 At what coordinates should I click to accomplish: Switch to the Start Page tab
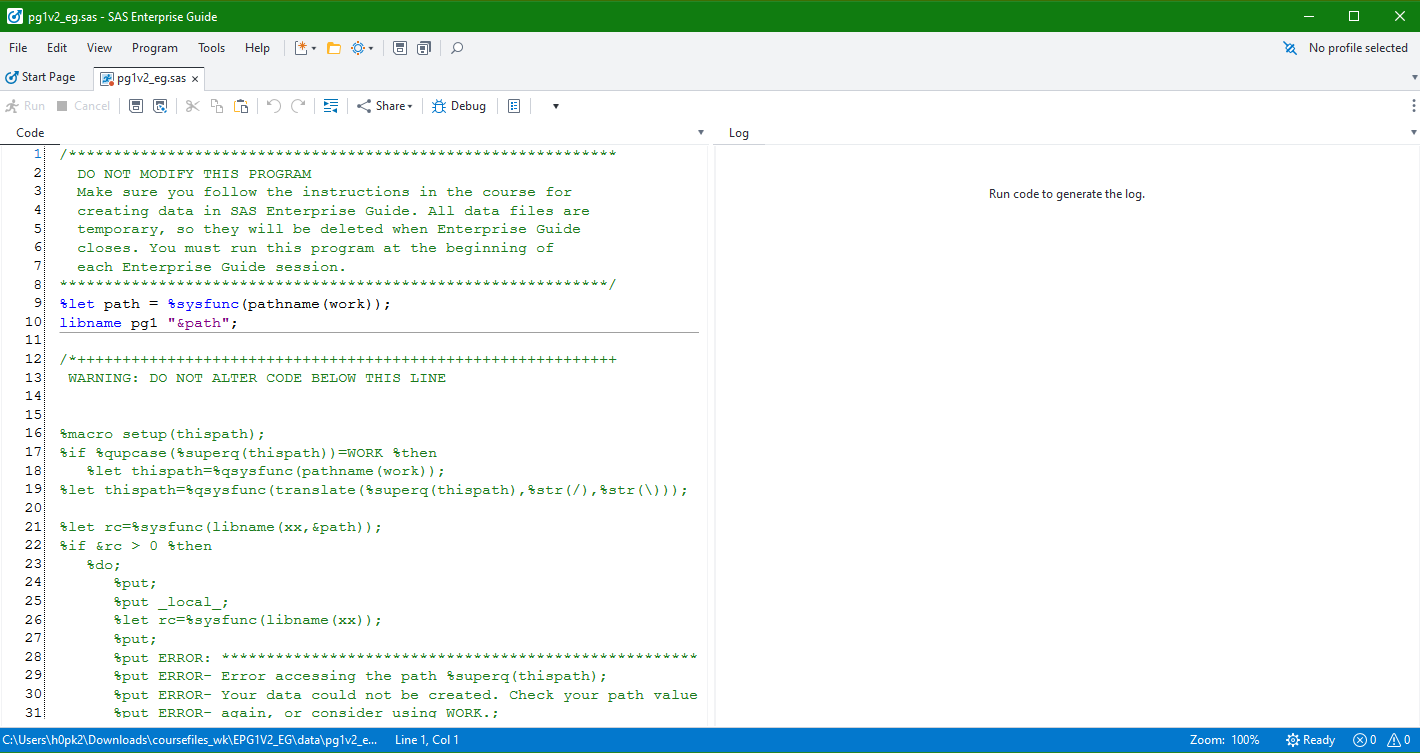pos(41,76)
